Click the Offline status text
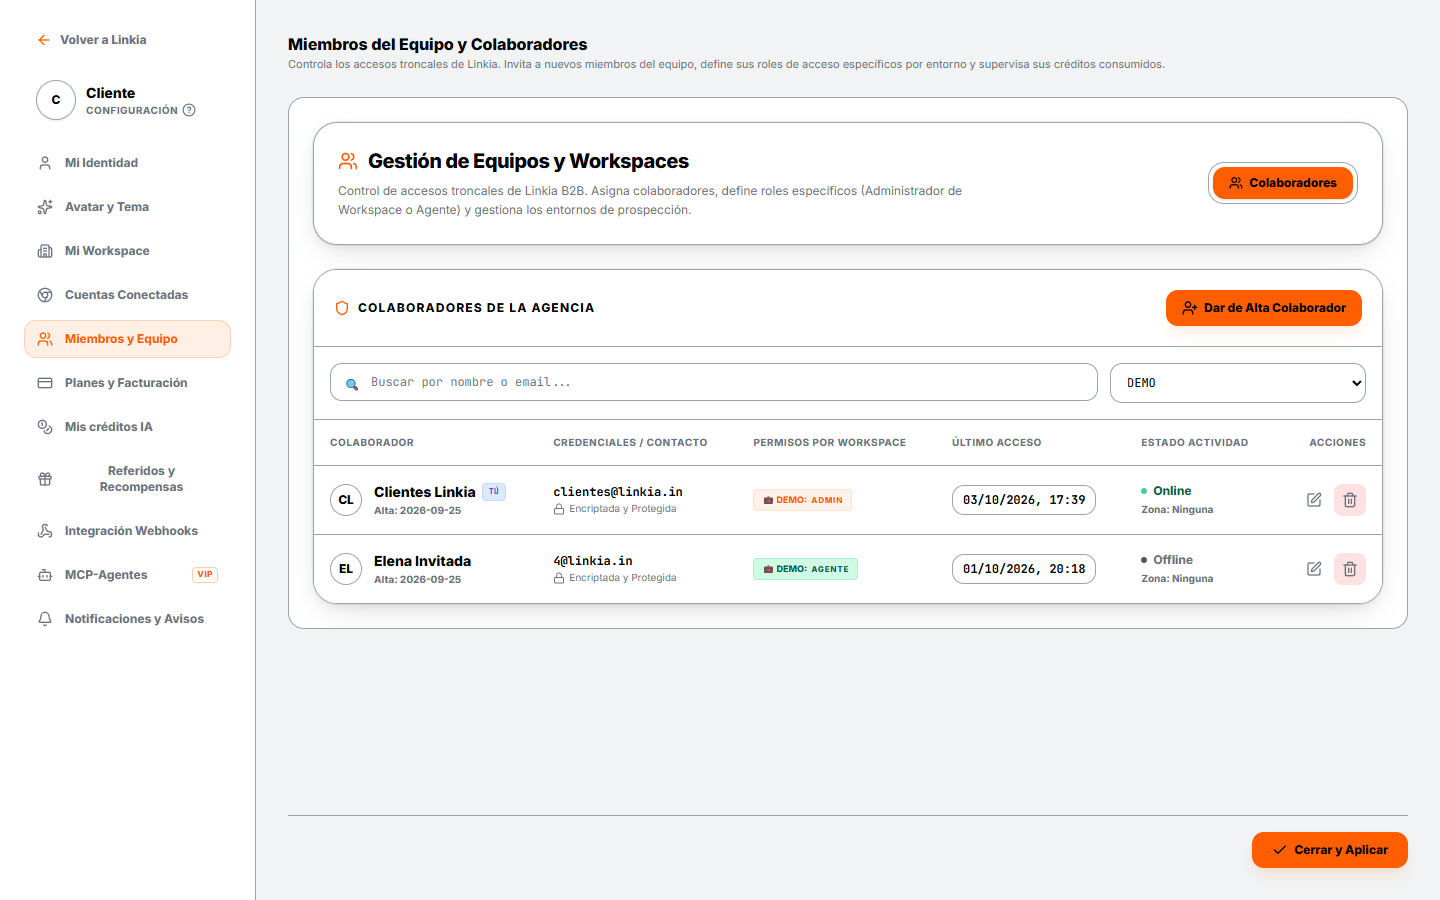1440x900 pixels. tap(1173, 560)
